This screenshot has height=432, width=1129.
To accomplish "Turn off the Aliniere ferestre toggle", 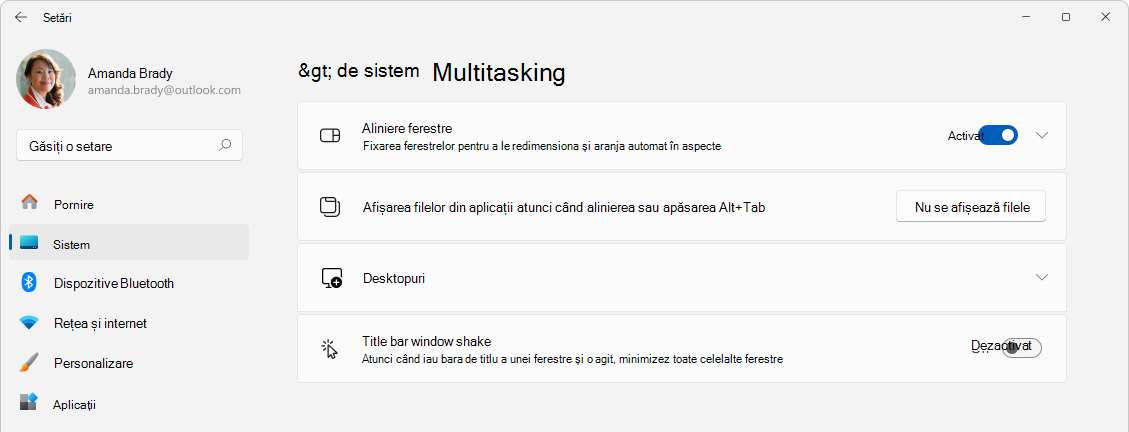I will (998, 135).
